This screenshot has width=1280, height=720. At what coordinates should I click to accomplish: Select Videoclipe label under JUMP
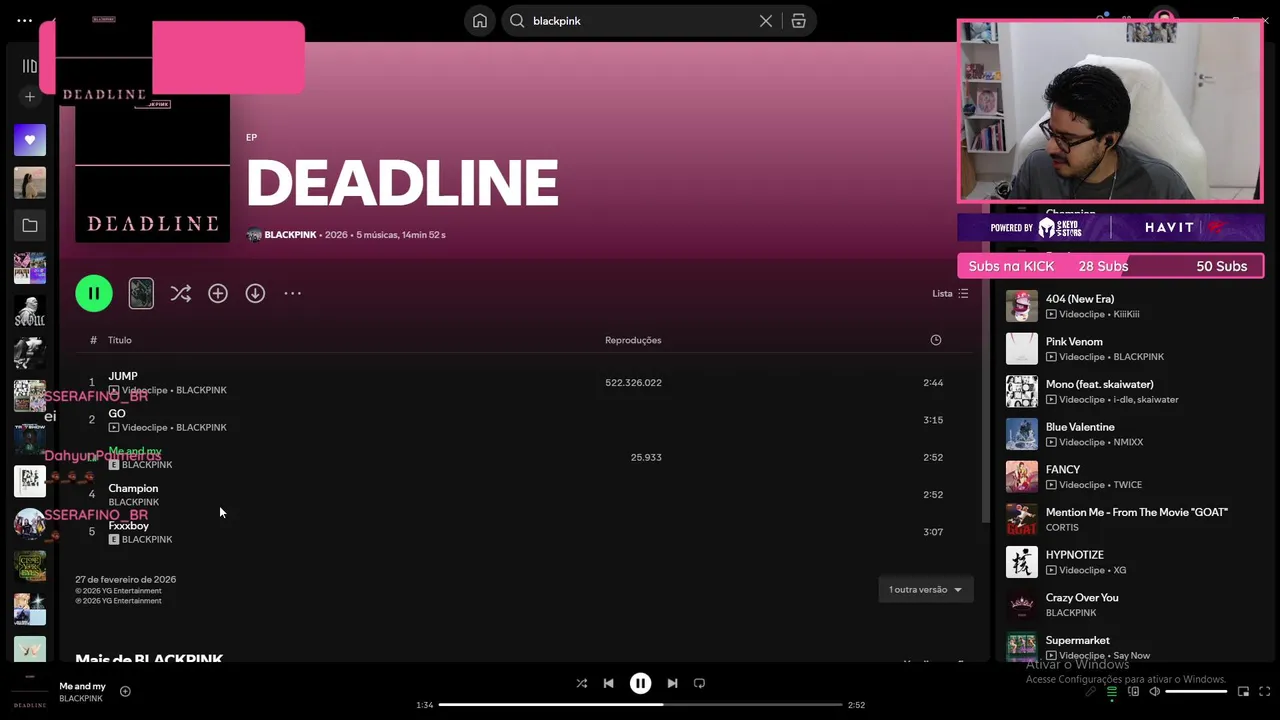[144, 390]
